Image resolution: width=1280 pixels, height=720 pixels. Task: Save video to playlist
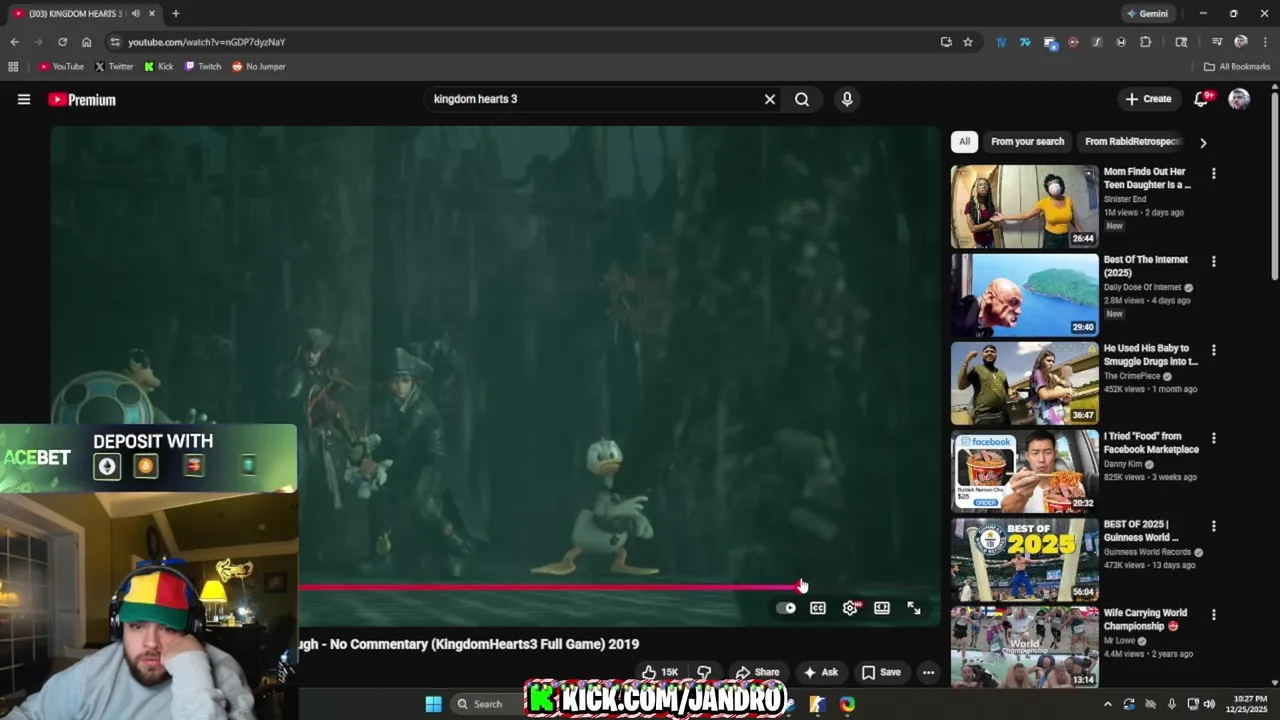881,672
